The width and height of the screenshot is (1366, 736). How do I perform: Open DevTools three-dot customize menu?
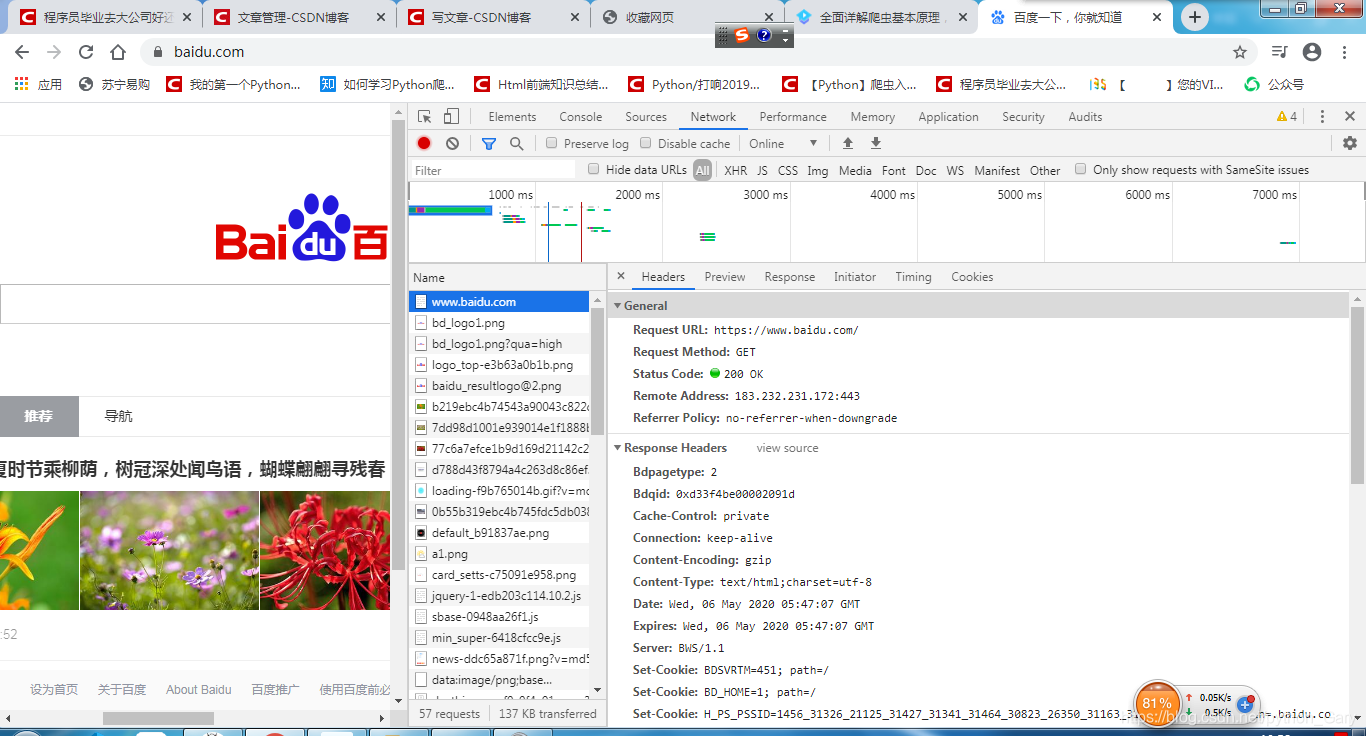(1322, 117)
